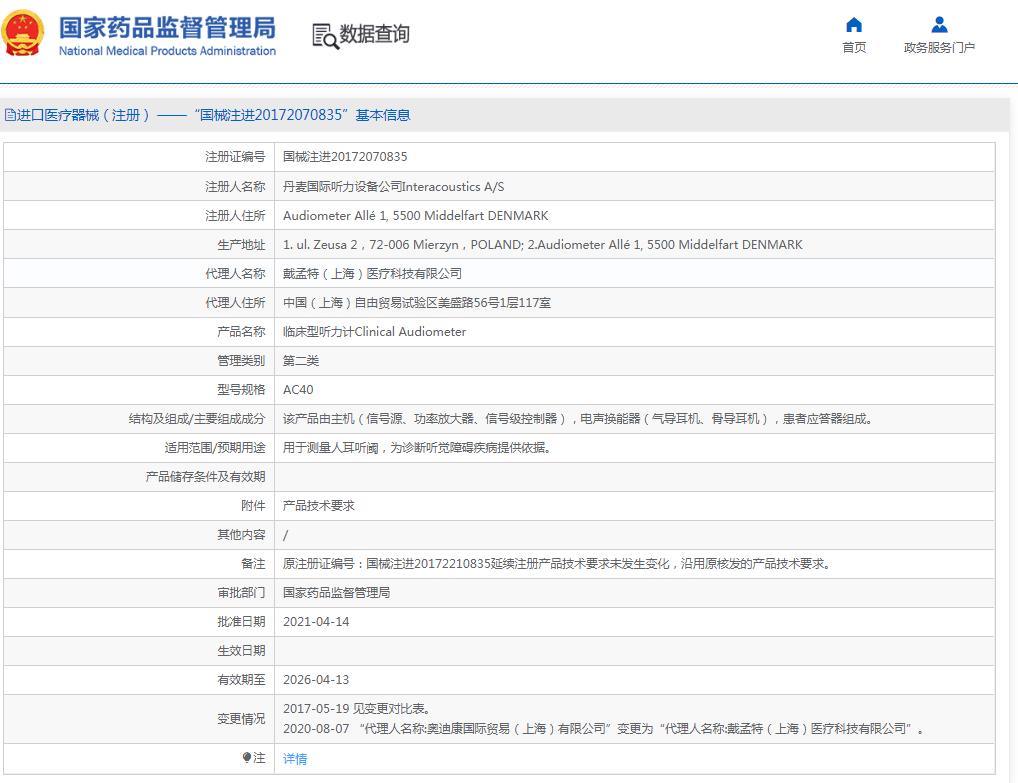Click the 审批部门 row label
Viewport: 1018px width, 783px height.
click(x=241, y=592)
